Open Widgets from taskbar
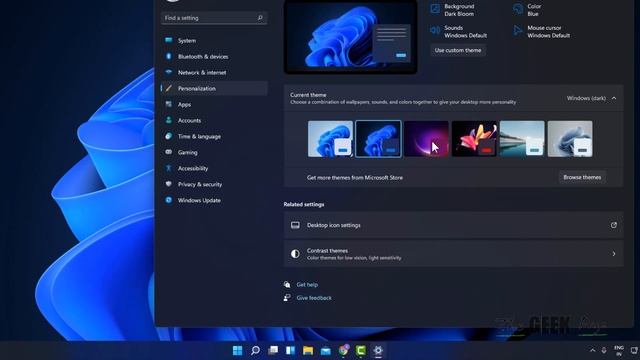 [291, 350]
